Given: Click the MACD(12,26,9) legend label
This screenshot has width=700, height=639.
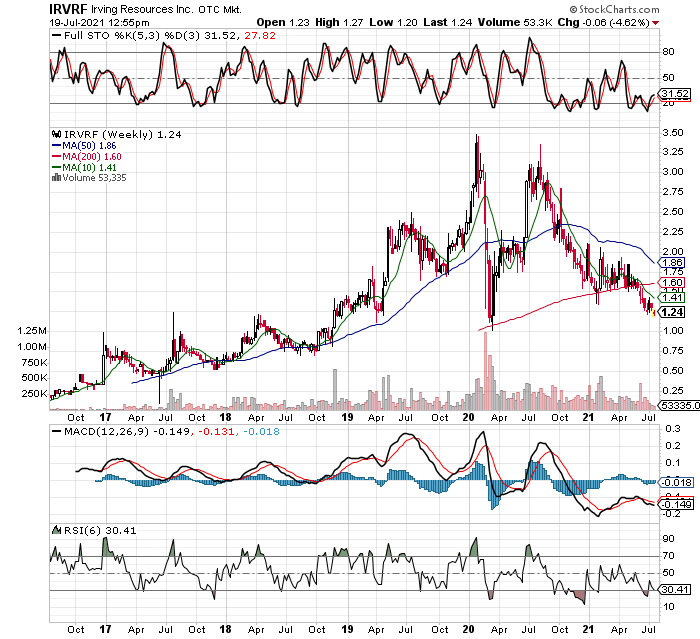Looking at the screenshot, I should click(x=106, y=432).
